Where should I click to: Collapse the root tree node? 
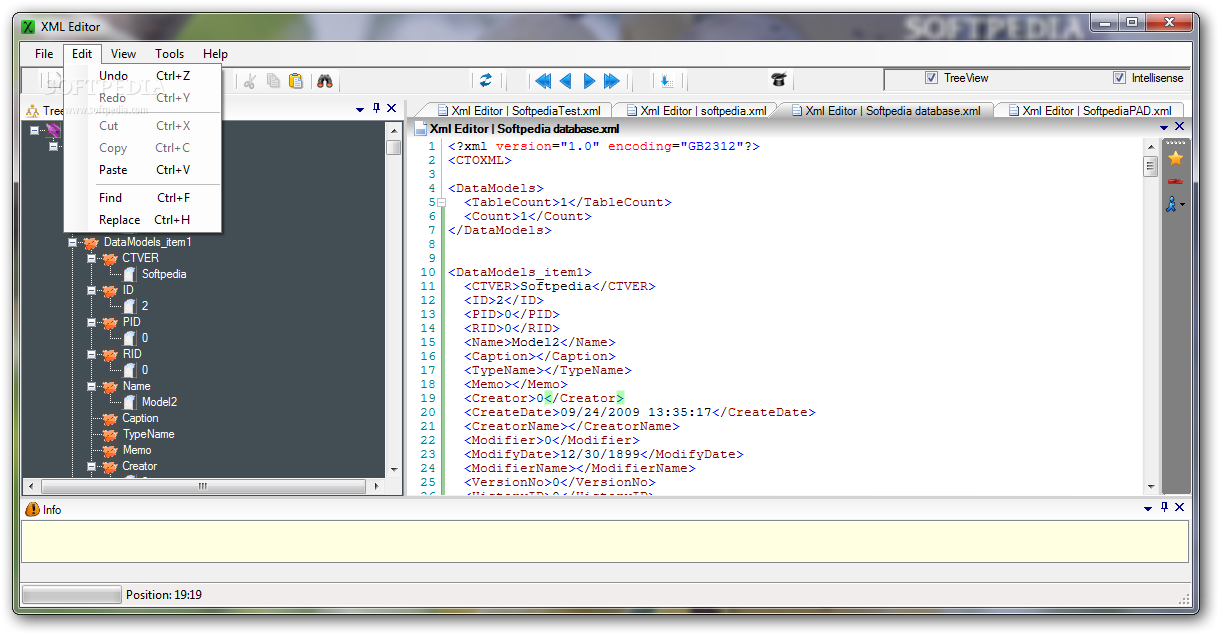click(35, 130)
